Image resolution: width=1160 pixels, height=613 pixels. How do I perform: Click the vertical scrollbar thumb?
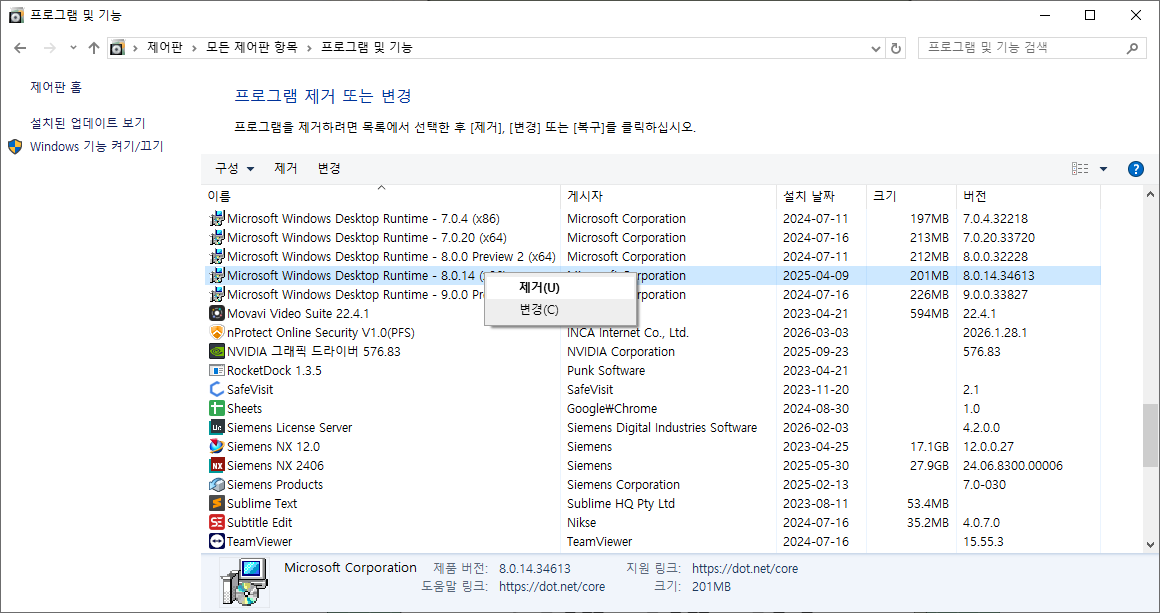click(x=1150, y=435)
